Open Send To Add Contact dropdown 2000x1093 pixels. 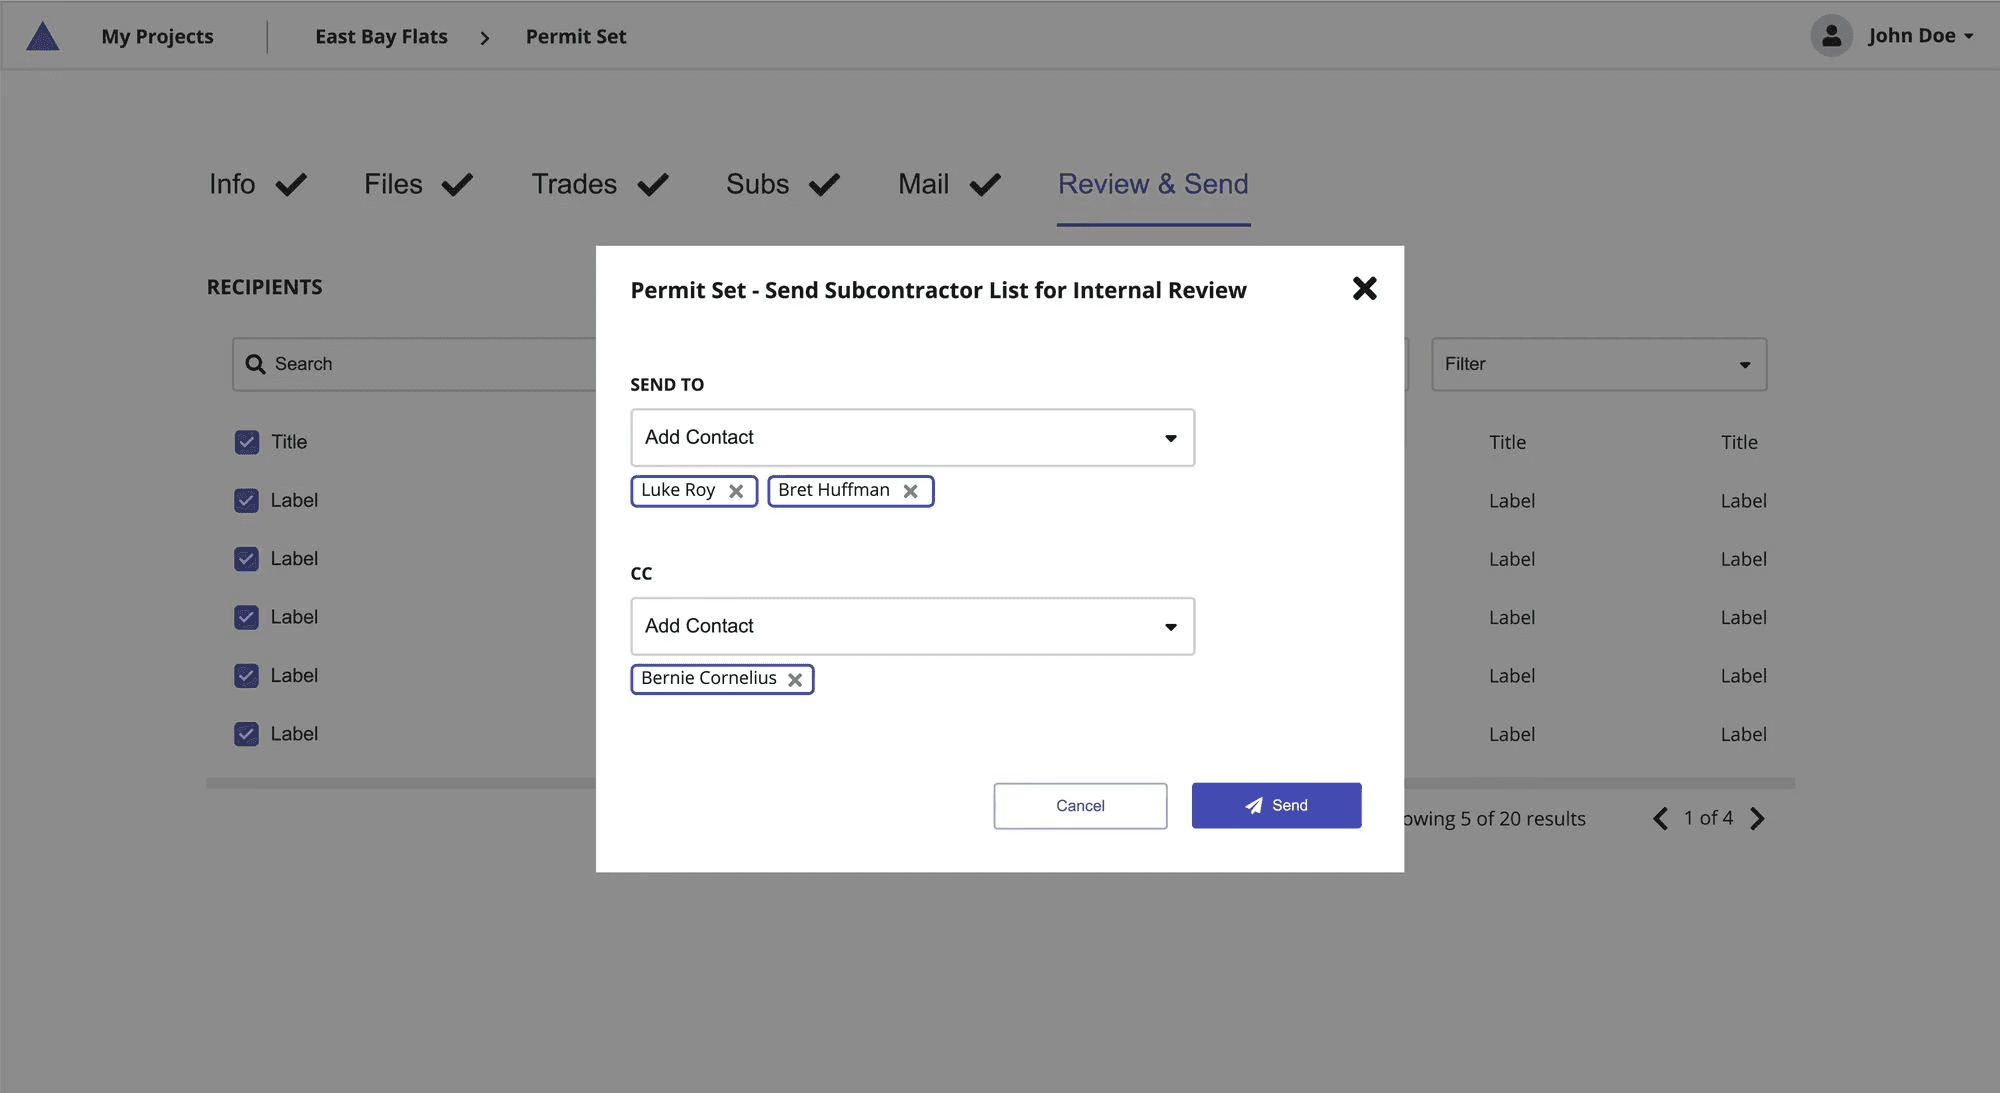912,438
